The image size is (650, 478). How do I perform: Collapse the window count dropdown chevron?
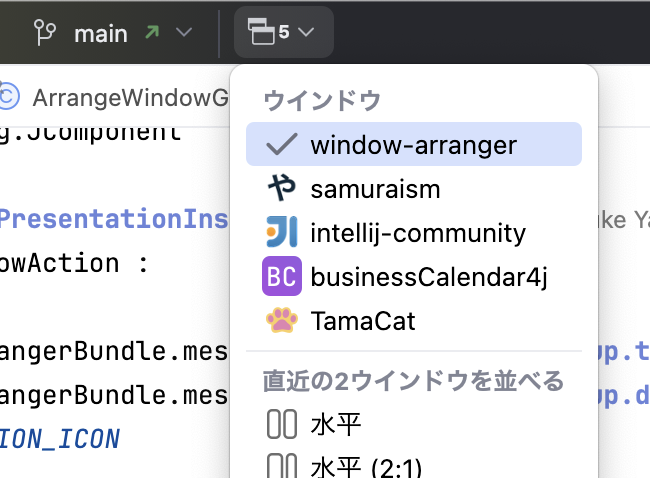[x=306, y=32]
